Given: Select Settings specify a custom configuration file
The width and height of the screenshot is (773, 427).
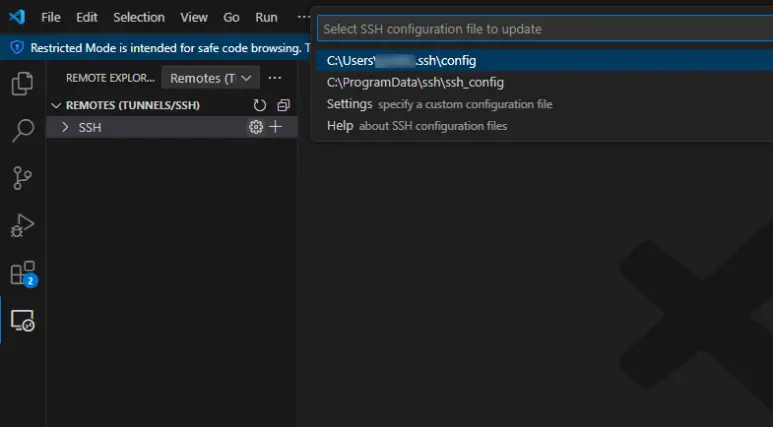Looking at the screenshot, I should (544, 104).
